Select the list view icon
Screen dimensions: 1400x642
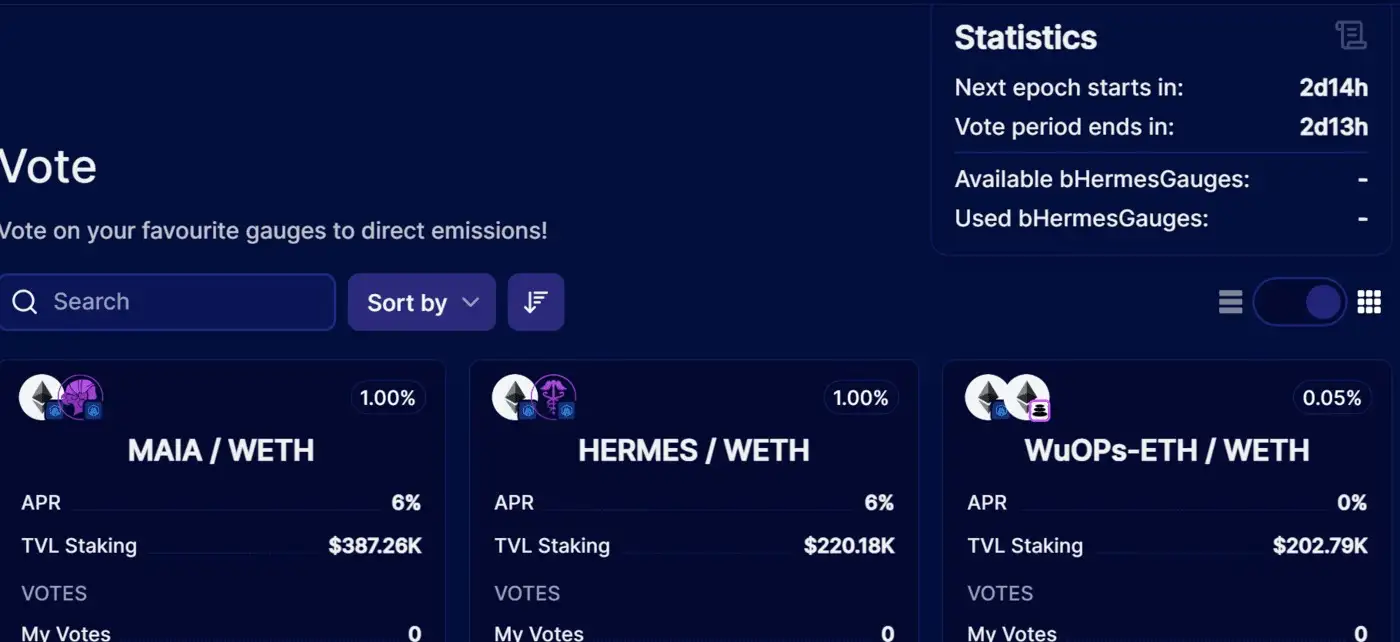[x=1231, y=302]
